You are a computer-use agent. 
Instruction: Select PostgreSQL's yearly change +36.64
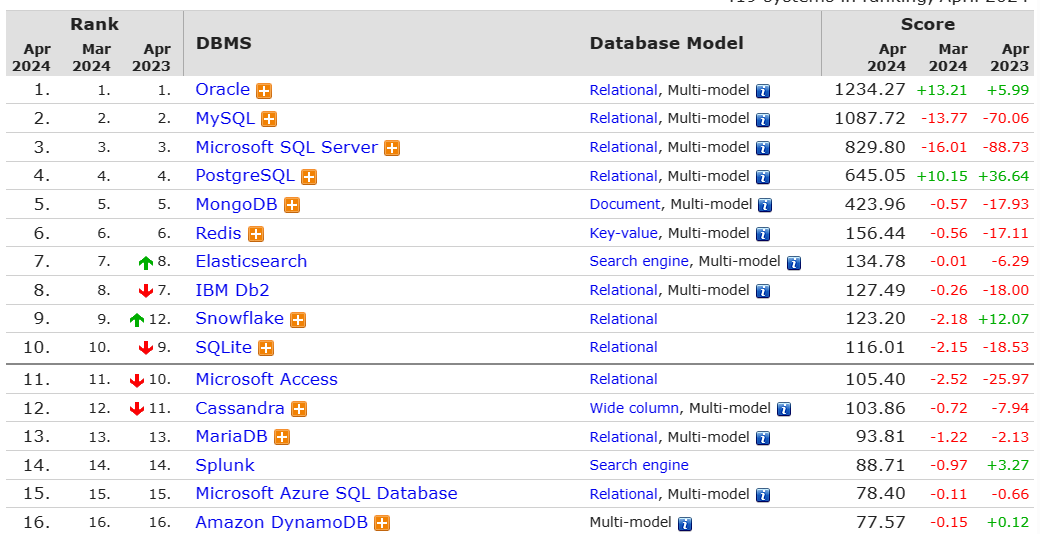coord(1004,176)
